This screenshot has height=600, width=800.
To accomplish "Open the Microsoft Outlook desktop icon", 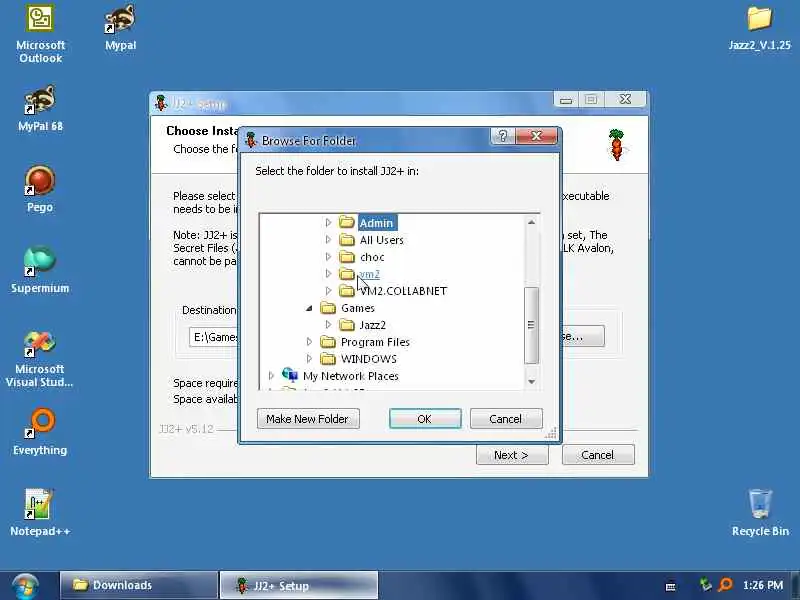I will tap(40, 34).
